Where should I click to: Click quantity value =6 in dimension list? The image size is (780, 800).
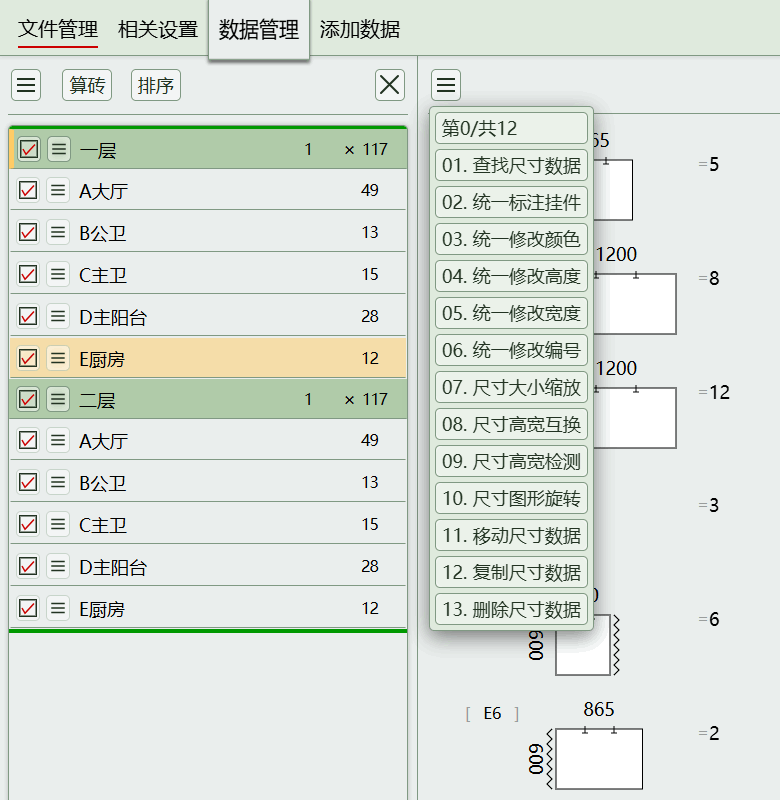point(709,619)
